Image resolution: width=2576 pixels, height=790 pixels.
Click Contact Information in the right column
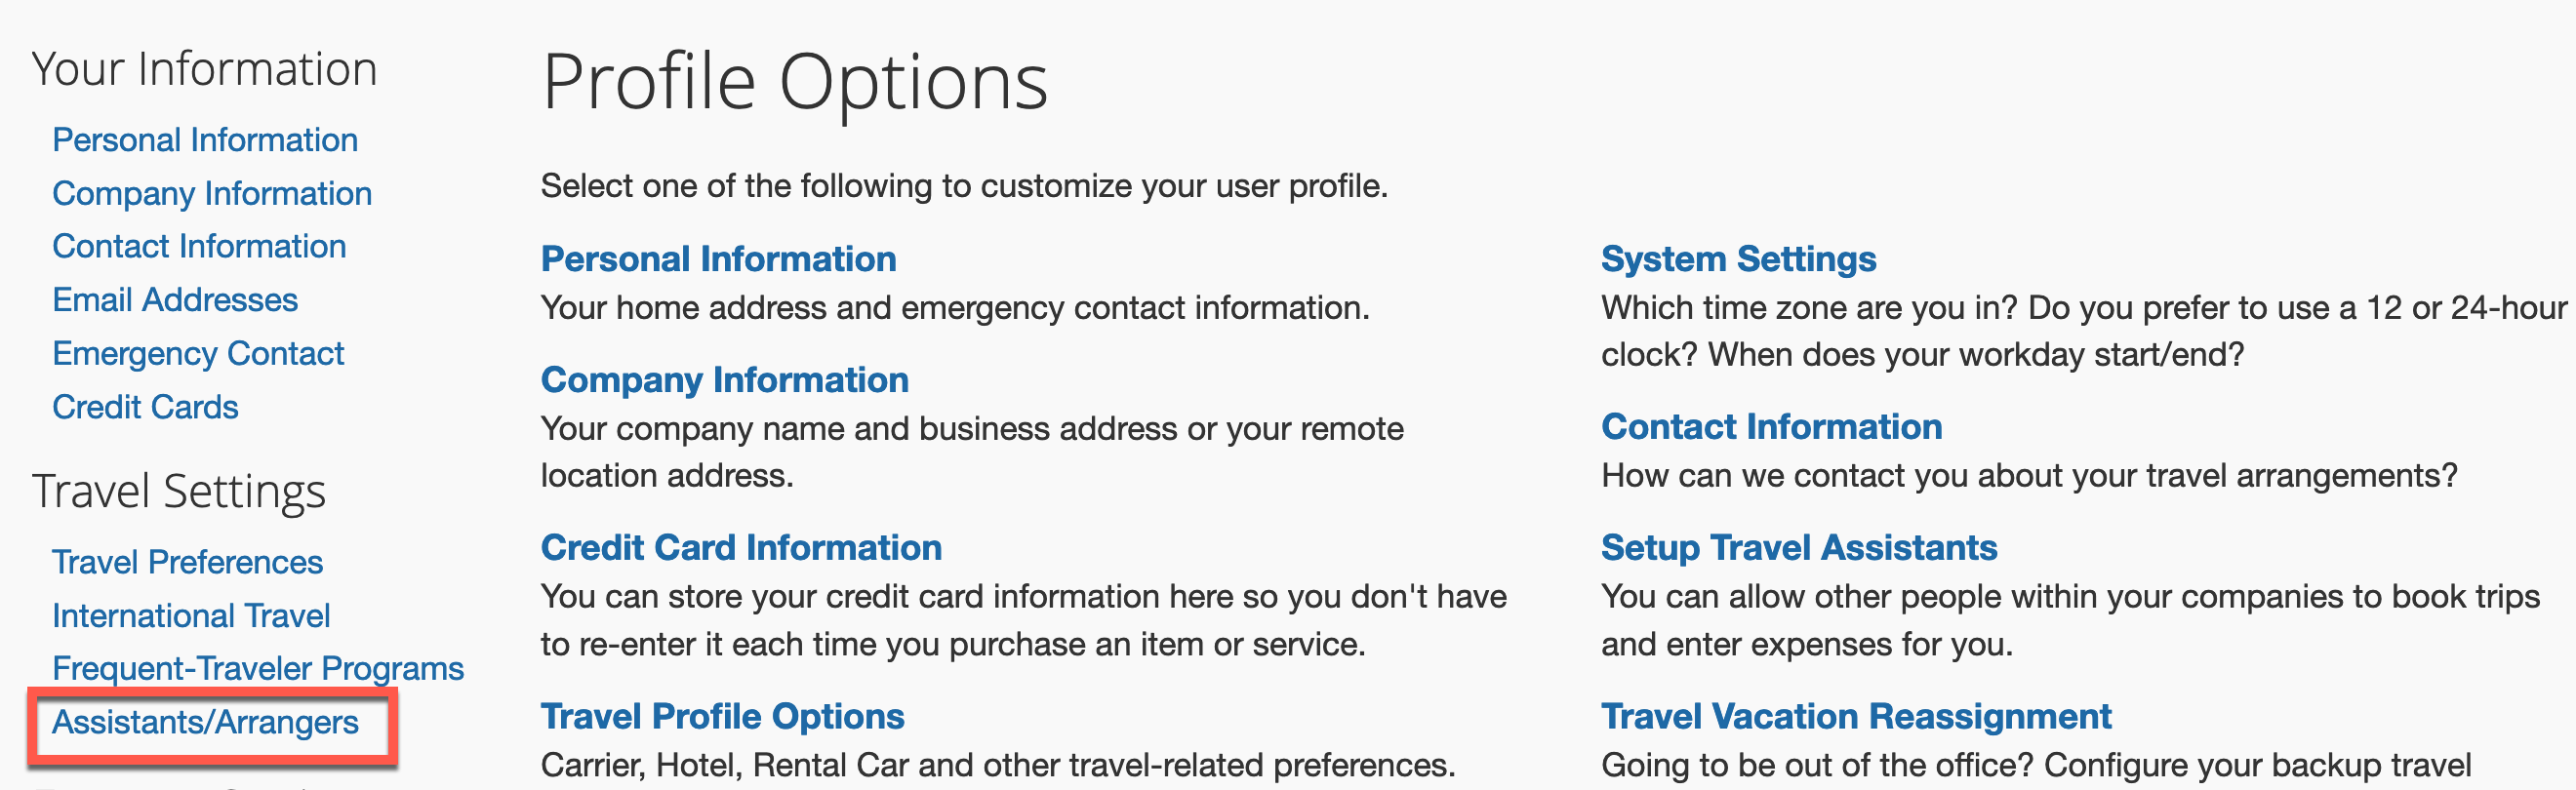[x=1771, y=426]
